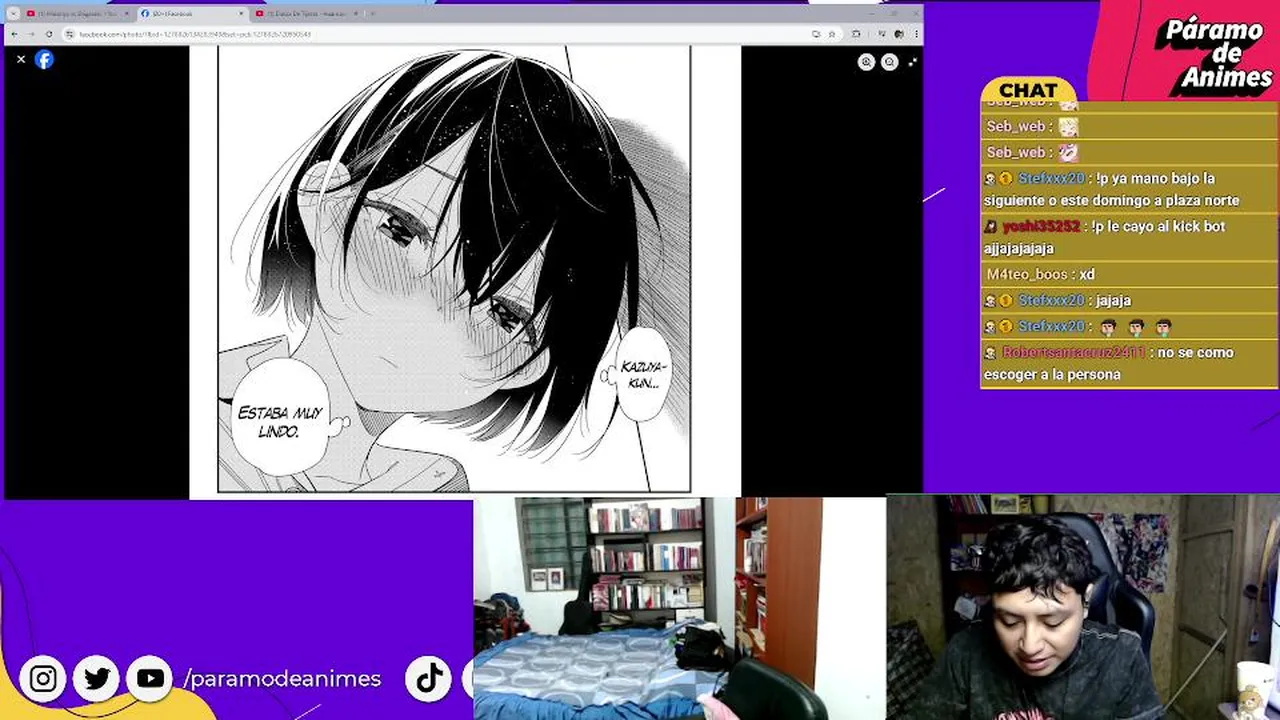1280x720 pixels.
Task: Click the Páramo de Animes logo
Action: click(x=1213, y=53)
